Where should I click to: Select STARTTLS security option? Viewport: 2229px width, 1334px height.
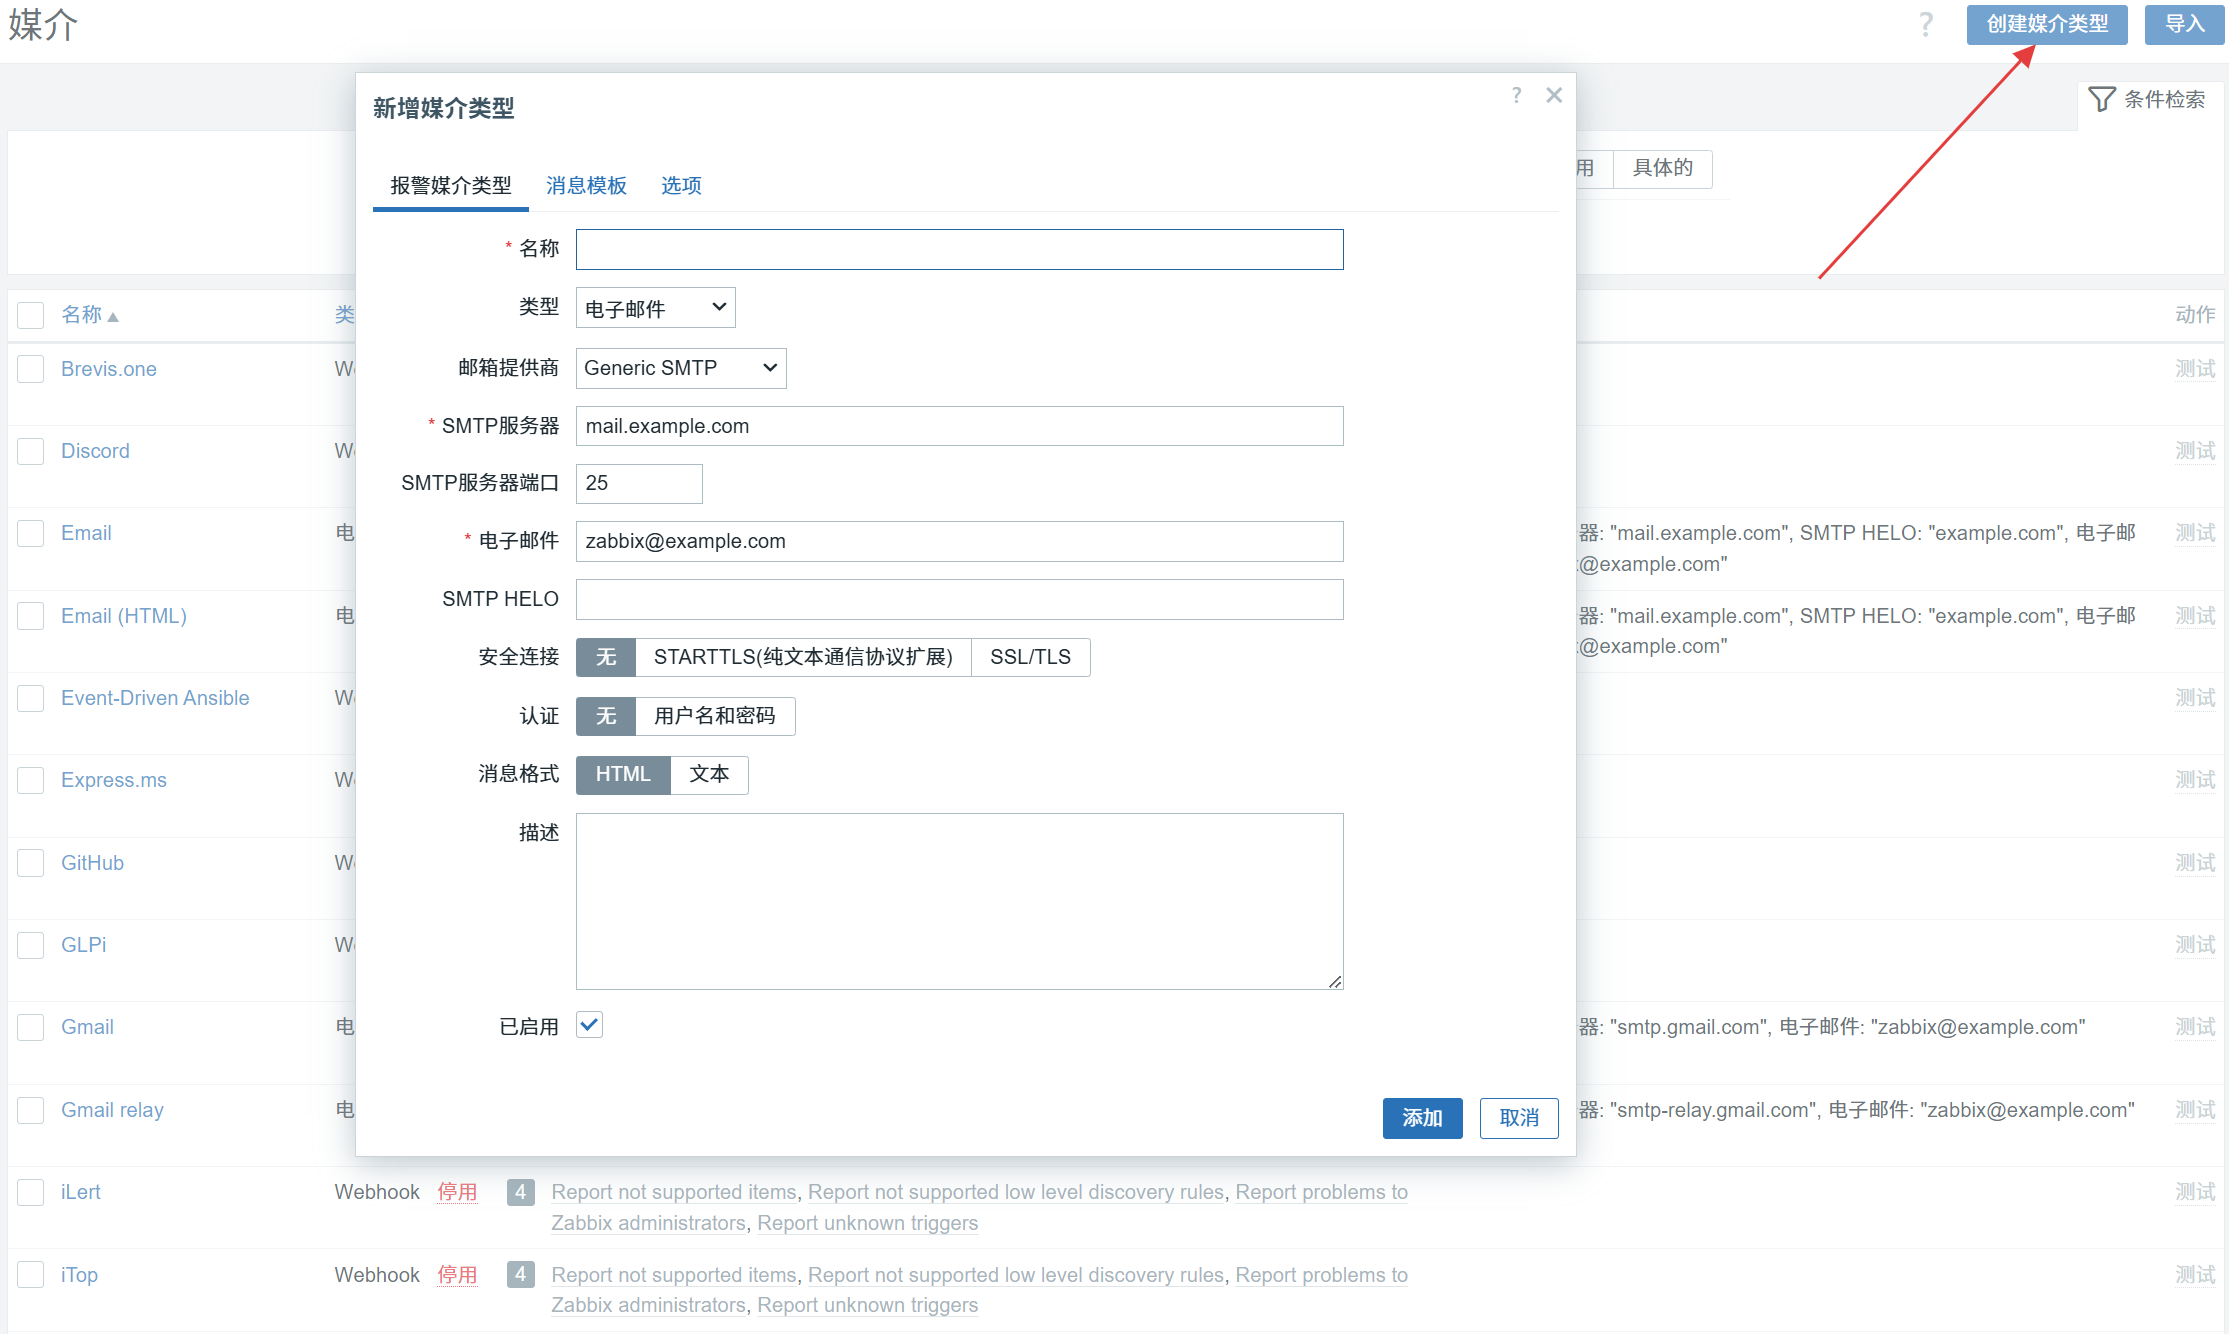[x=803, y=657]
